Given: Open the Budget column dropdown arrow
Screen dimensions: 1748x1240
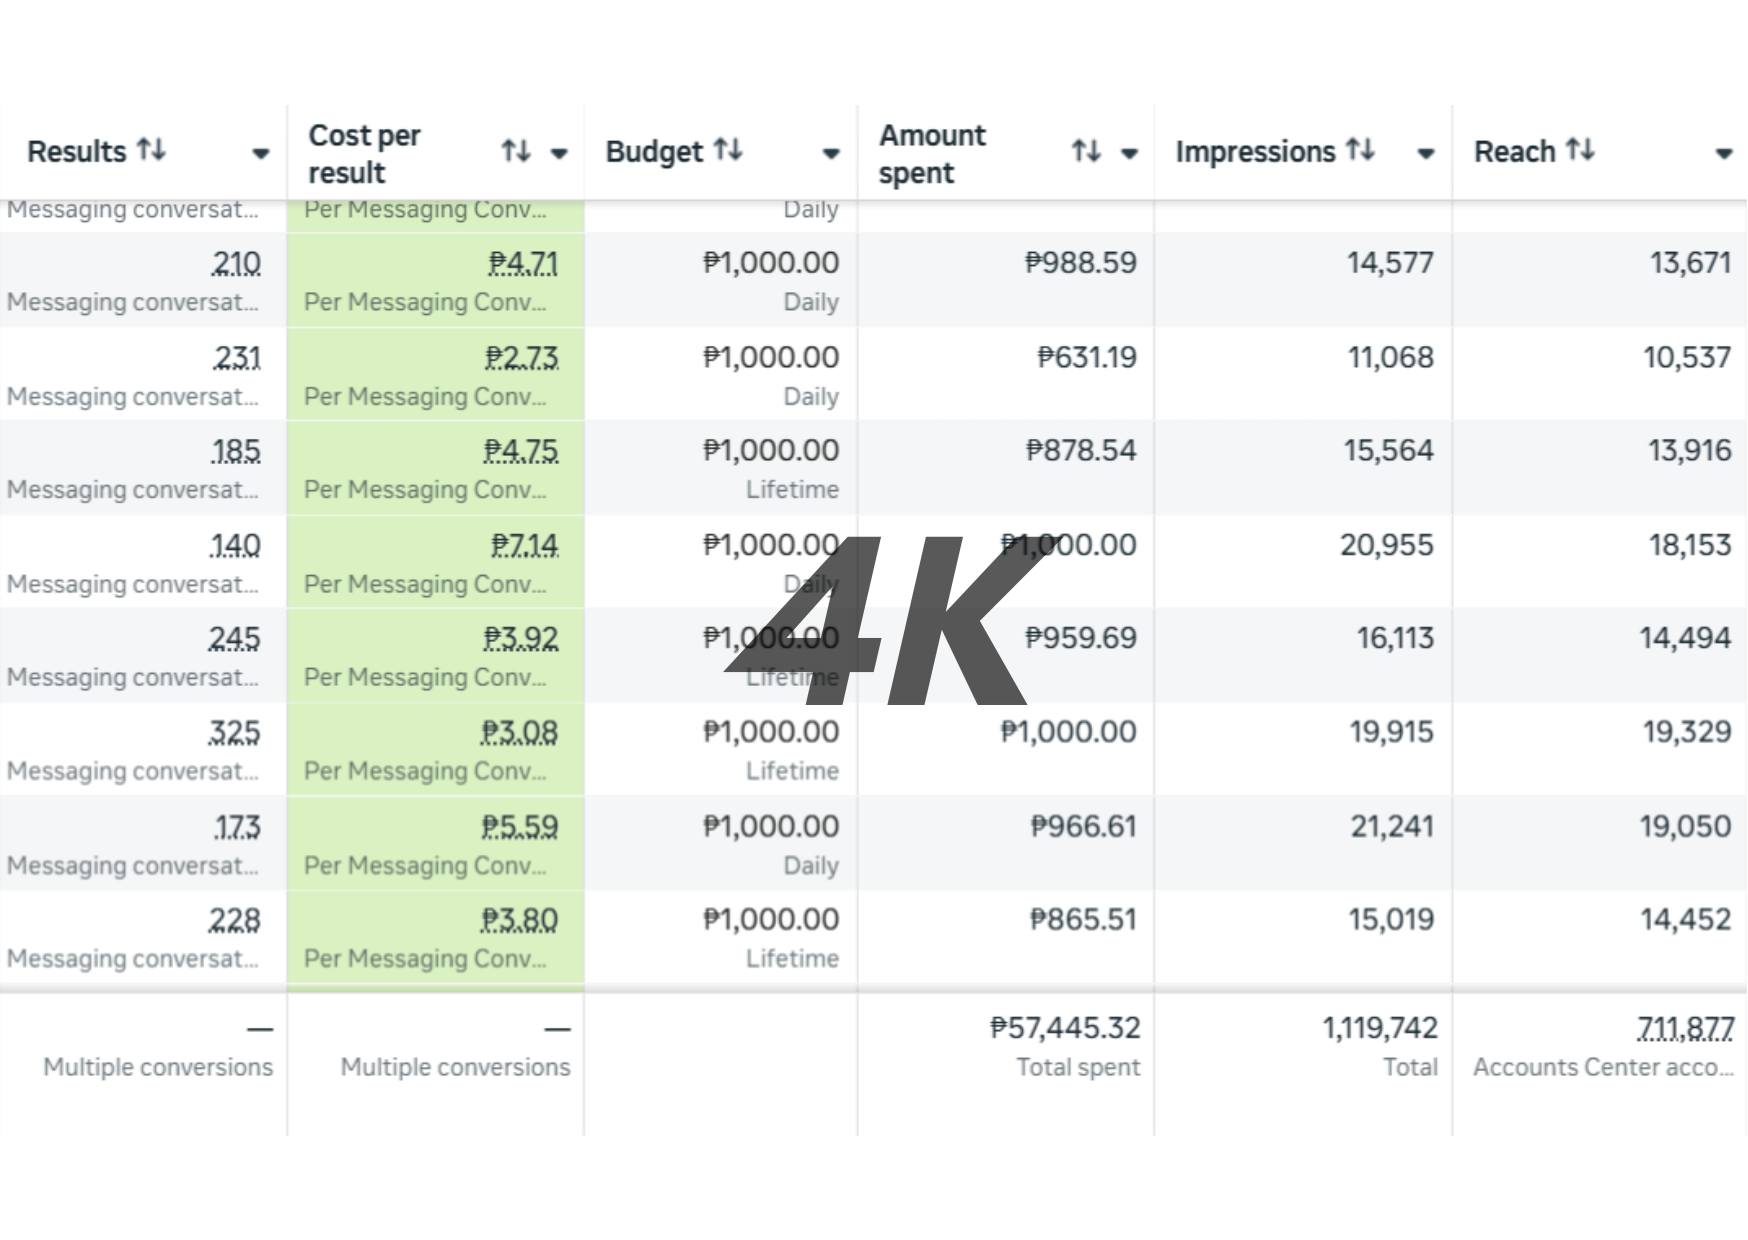Looking at the screenshot, I should point(830,154).
